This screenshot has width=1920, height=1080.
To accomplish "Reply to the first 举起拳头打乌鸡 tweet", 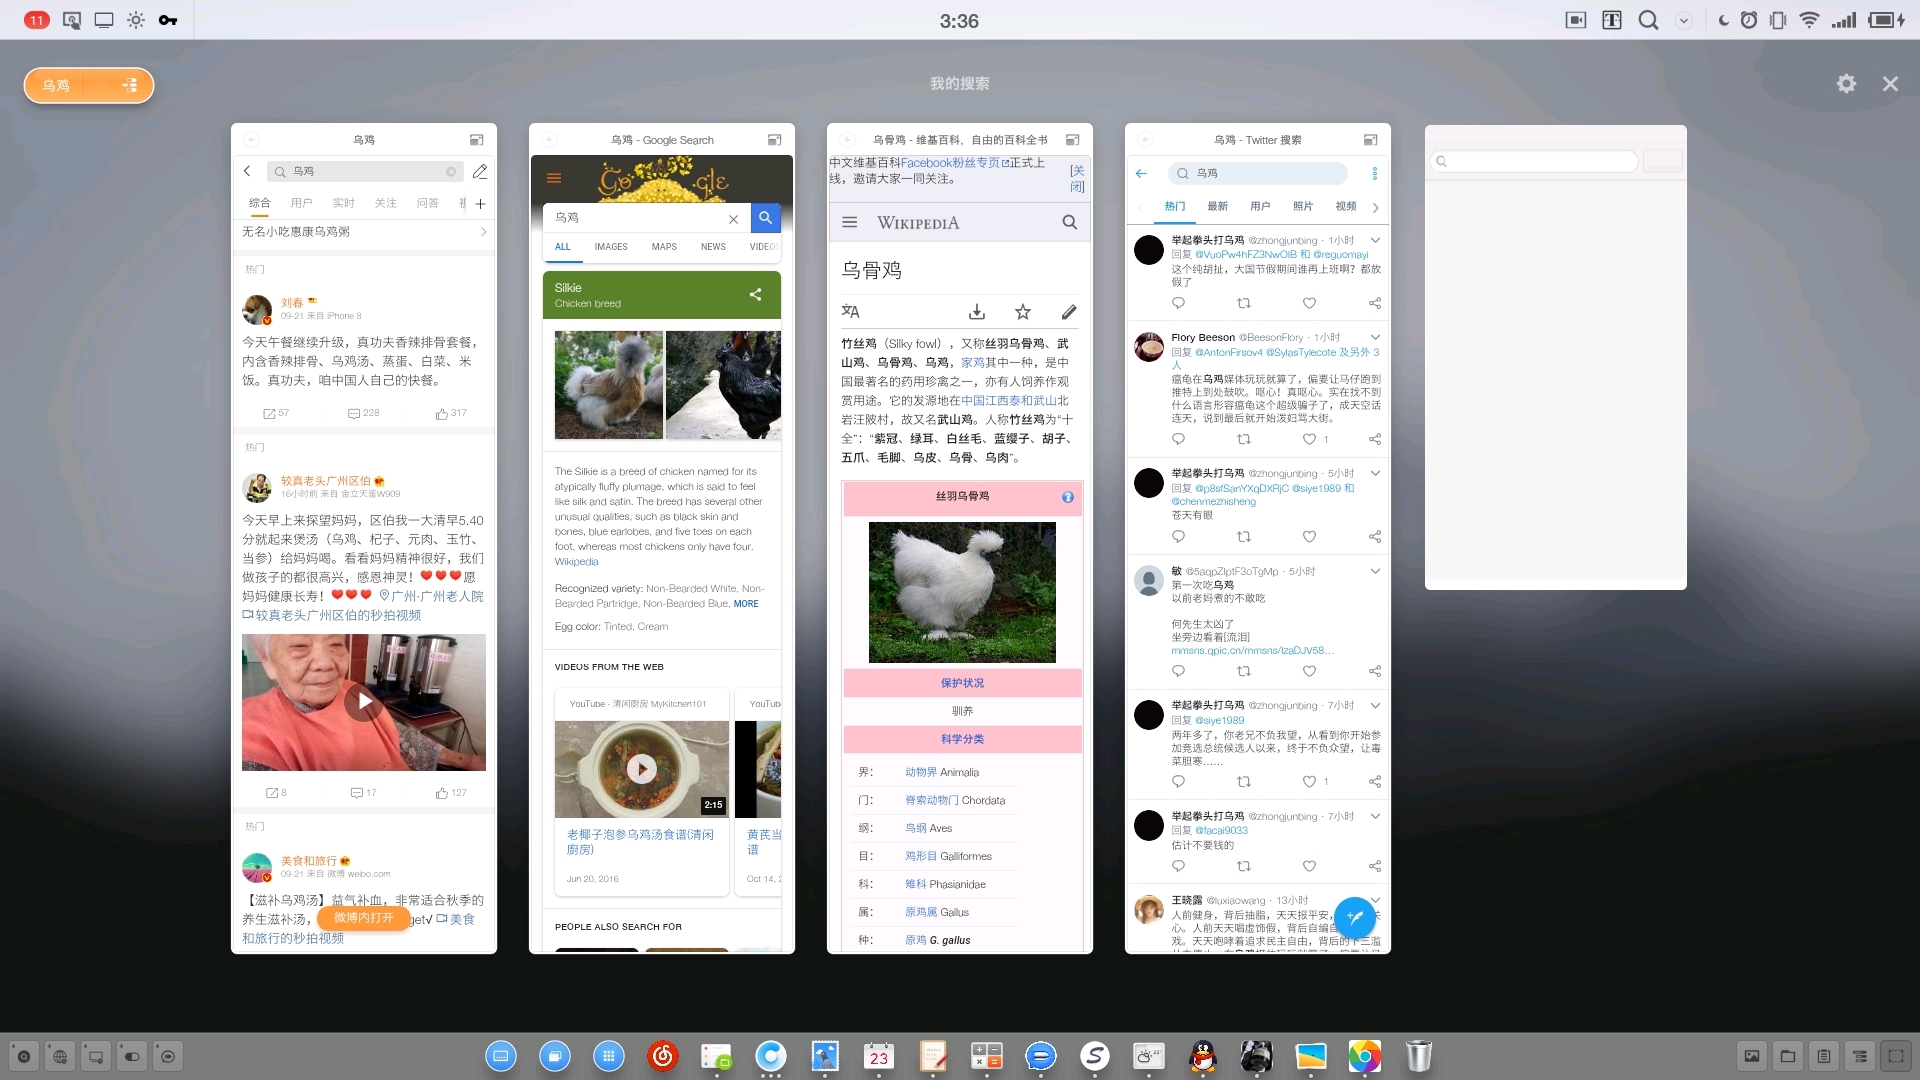I will (1178, 303).
